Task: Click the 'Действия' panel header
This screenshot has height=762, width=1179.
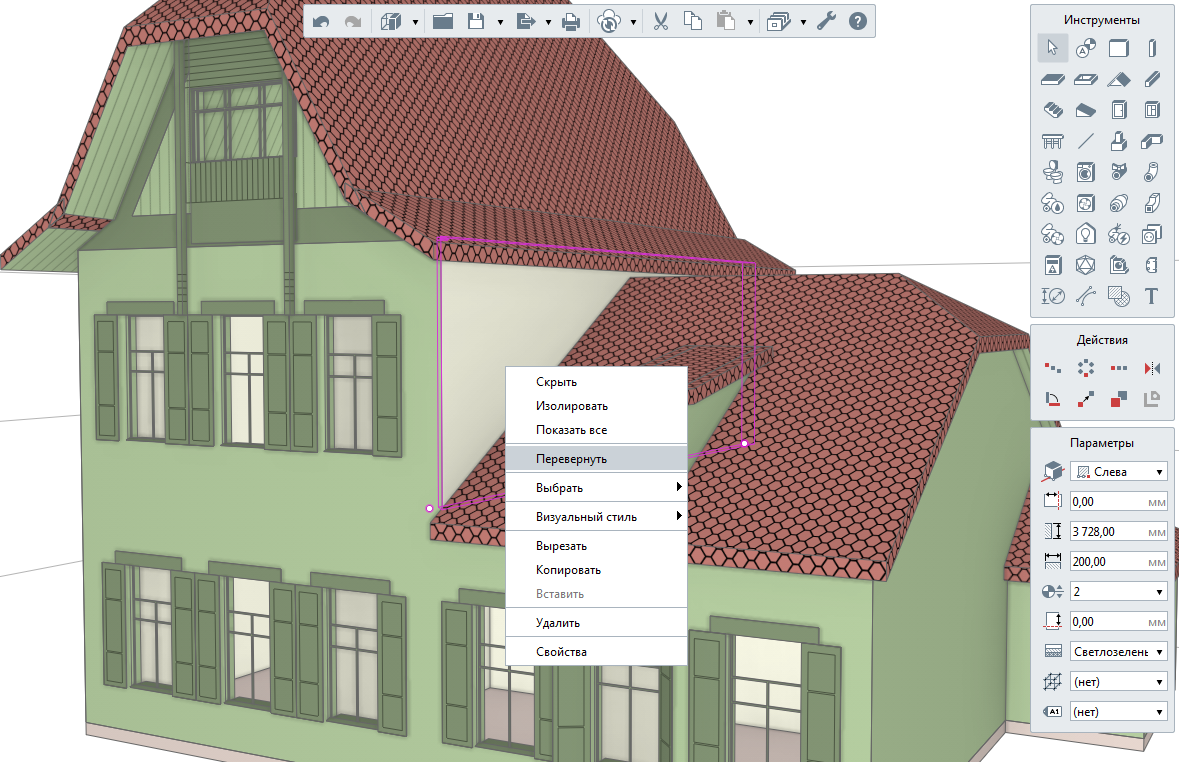Action: click(x=1102, y=340)
